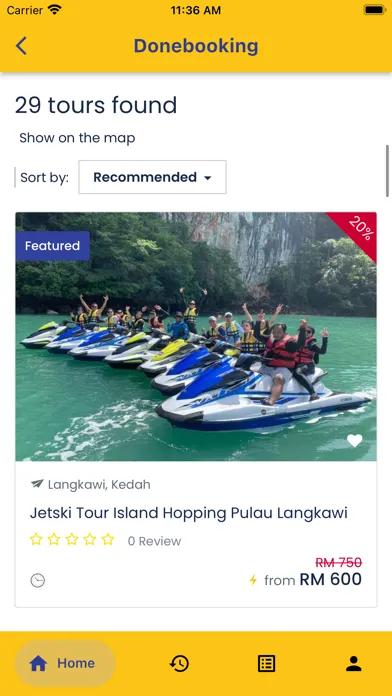Open the Recommended sort dropdown
392x696 pixels.
coord(152,177)
